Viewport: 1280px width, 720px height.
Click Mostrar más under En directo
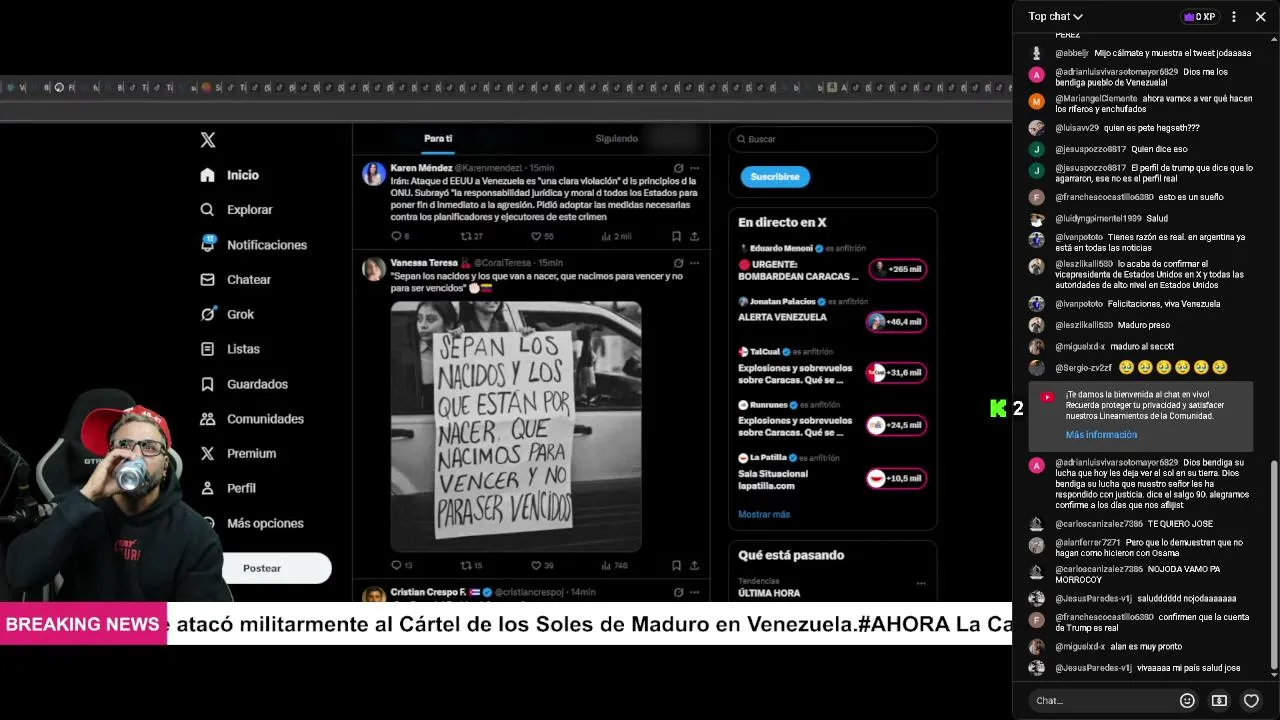(x=764, y=514)
